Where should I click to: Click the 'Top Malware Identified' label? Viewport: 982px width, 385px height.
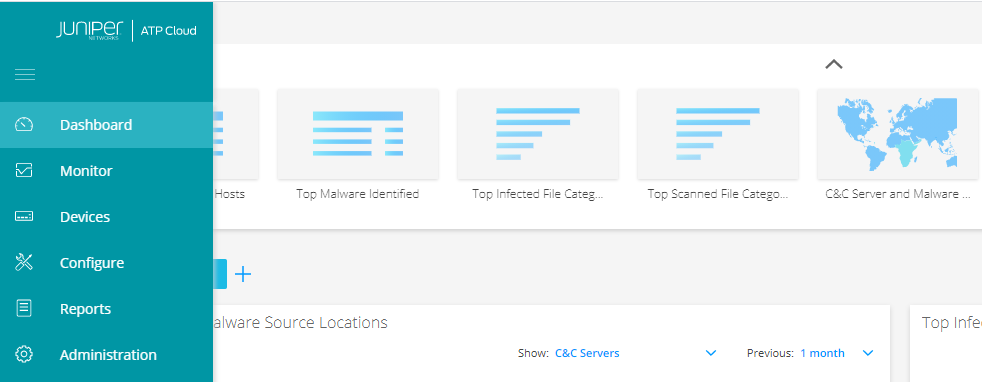pyautogui.click(x=358, y=194)
